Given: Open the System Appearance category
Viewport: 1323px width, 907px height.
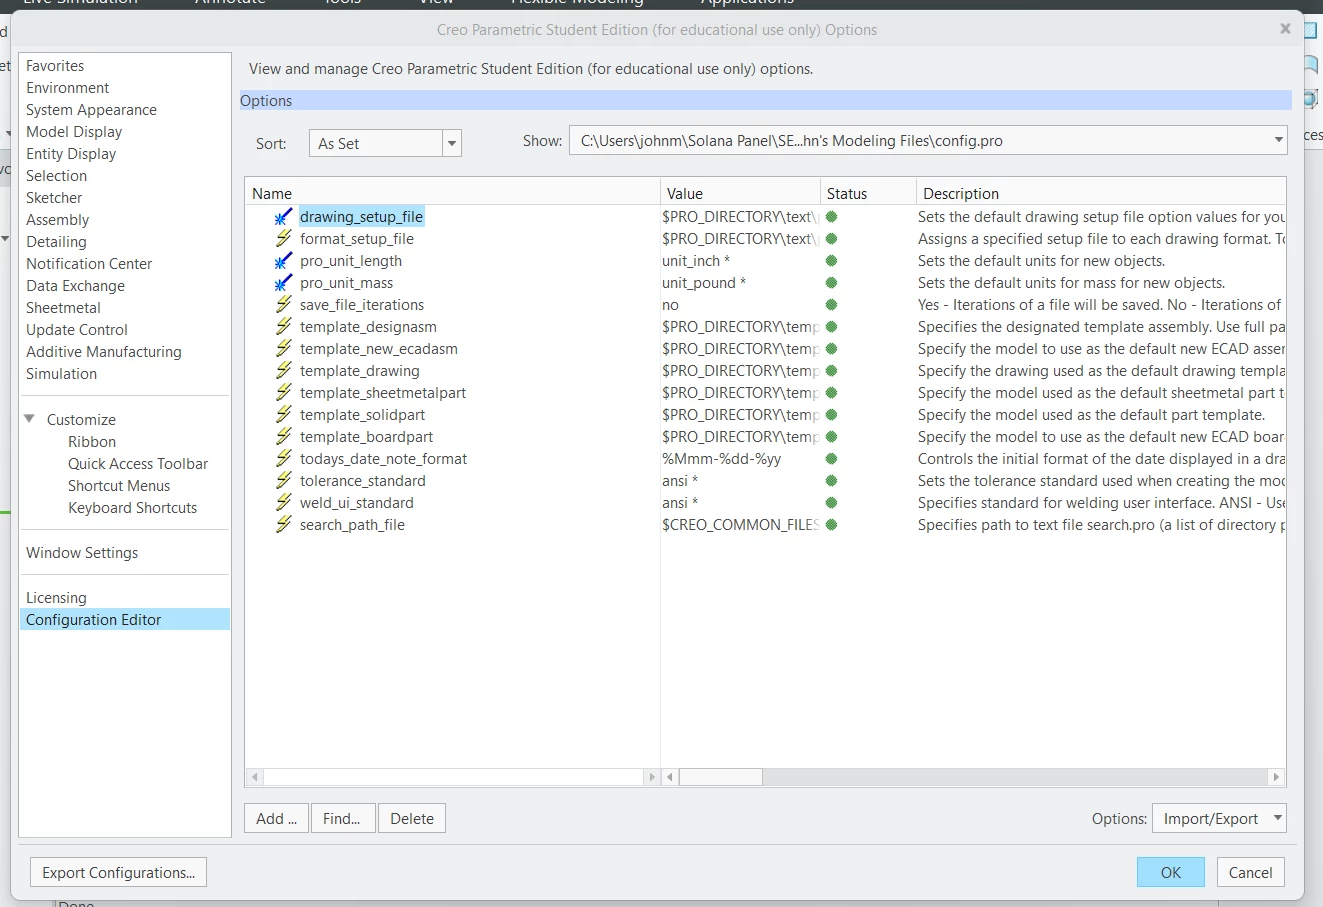Looking at the screenshot, I should [91, 110].
